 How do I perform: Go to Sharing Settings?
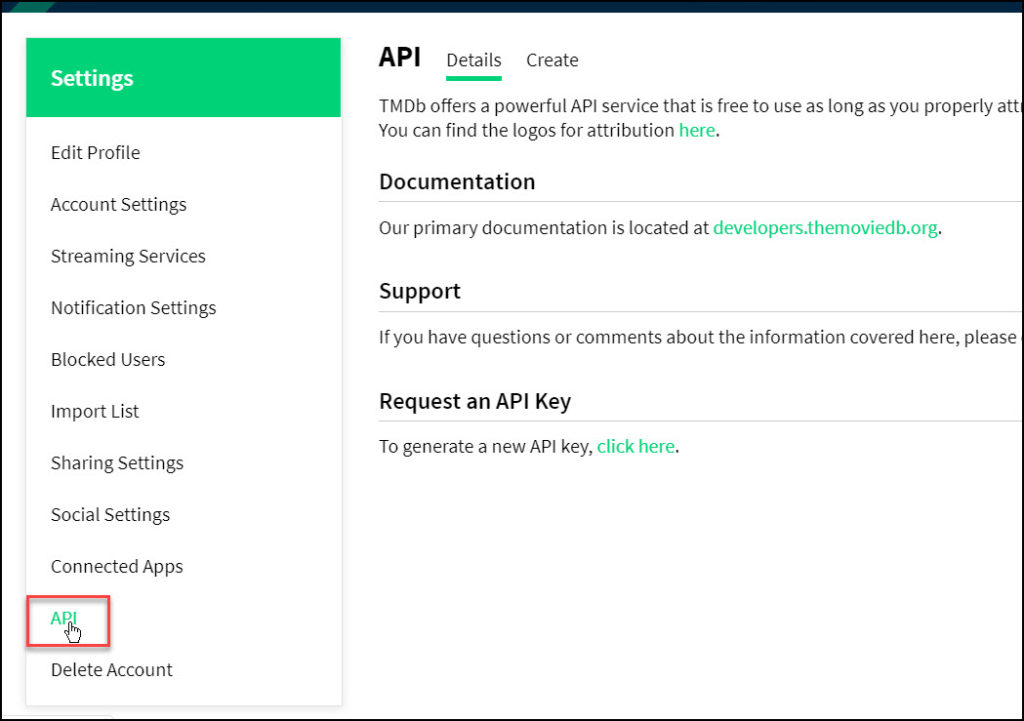pos(117,463)
